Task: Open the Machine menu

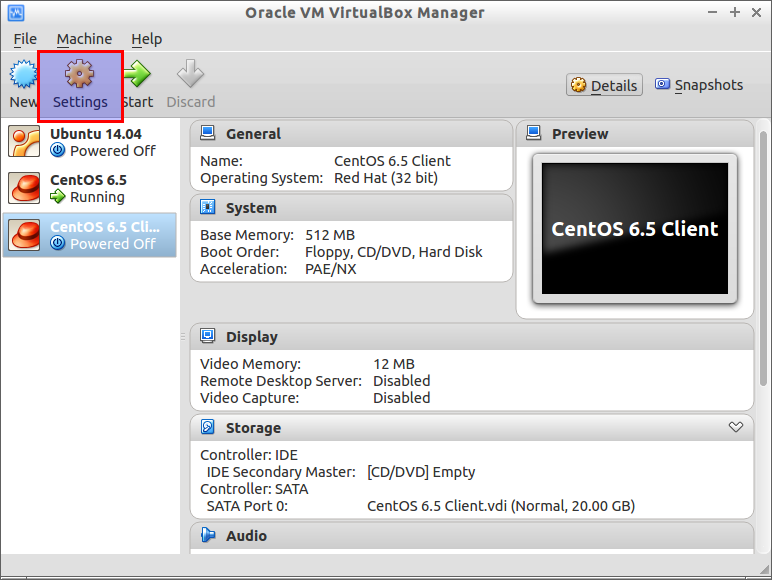Action: (x=84, y=39)
